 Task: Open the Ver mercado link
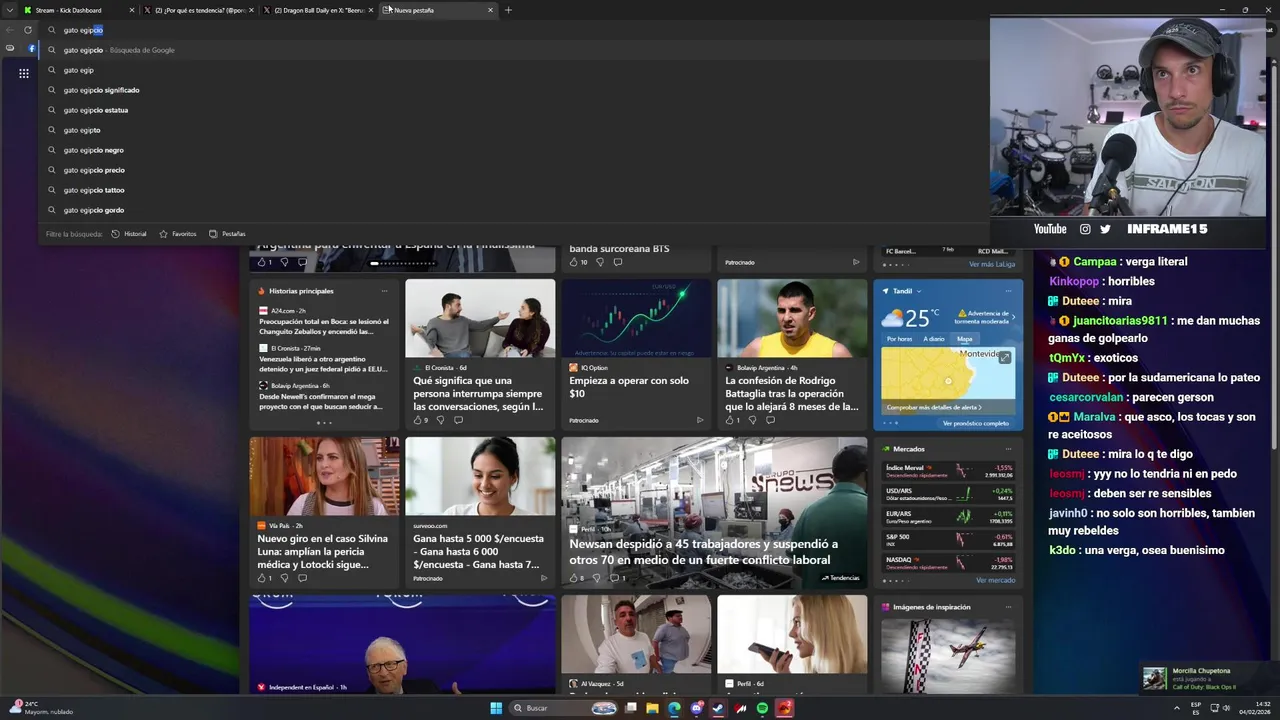(x=995, y=580)
